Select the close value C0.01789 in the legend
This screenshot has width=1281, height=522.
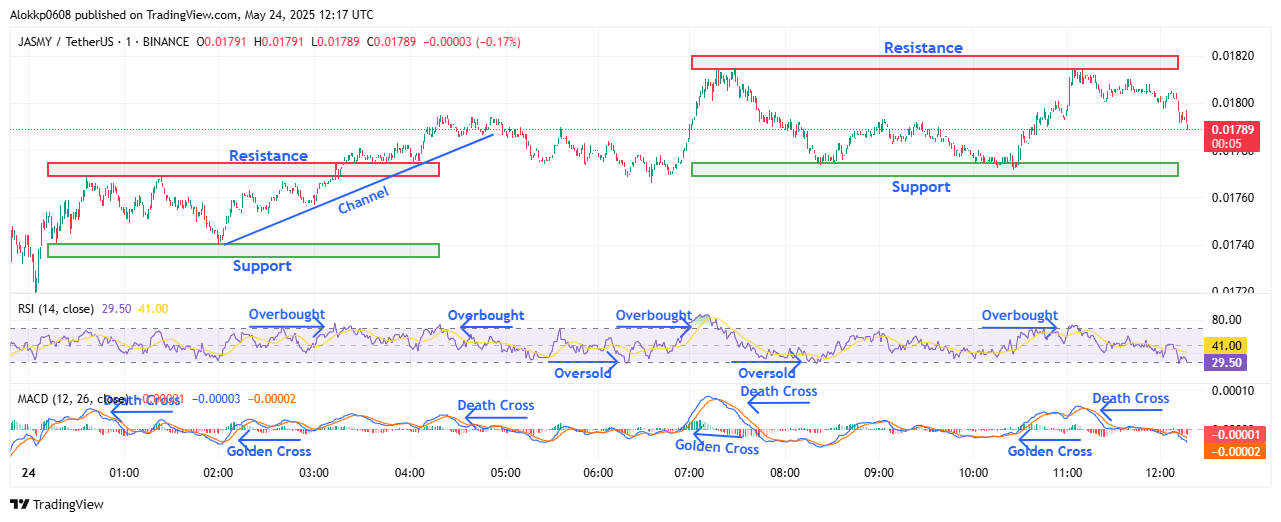click(x=394, y=42)
